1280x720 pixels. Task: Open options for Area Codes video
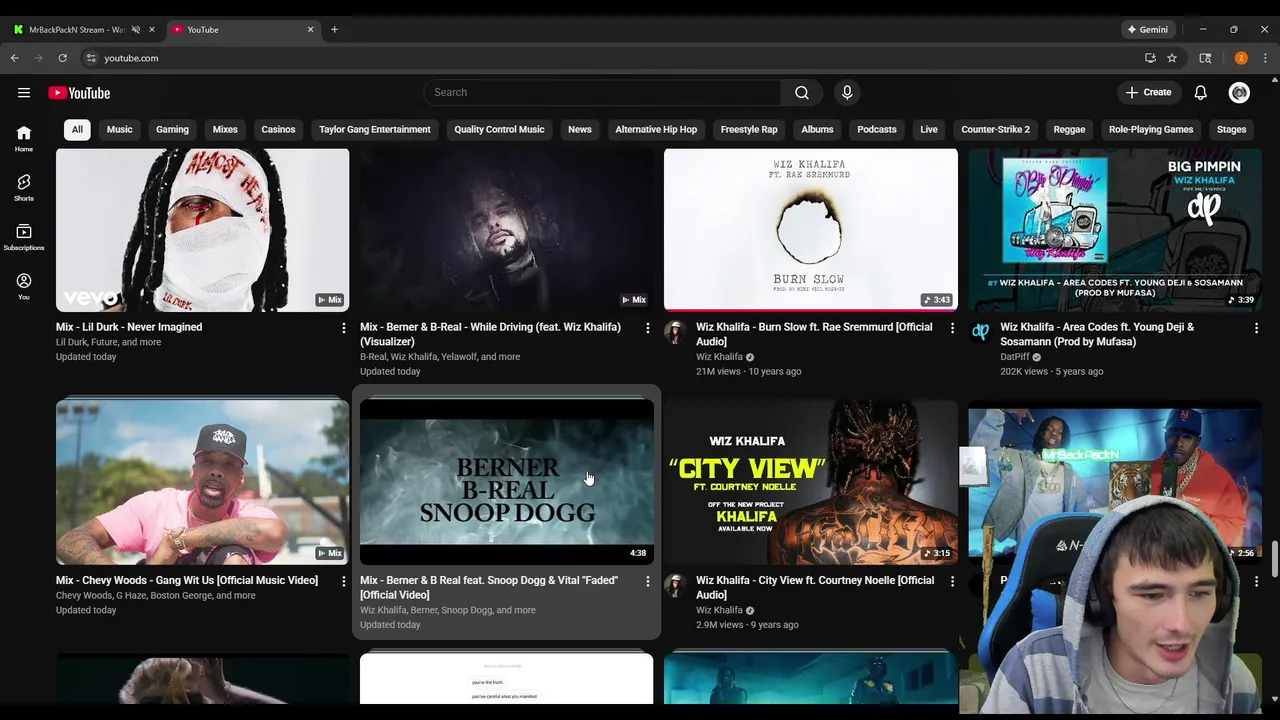(x=1256, y=328)
